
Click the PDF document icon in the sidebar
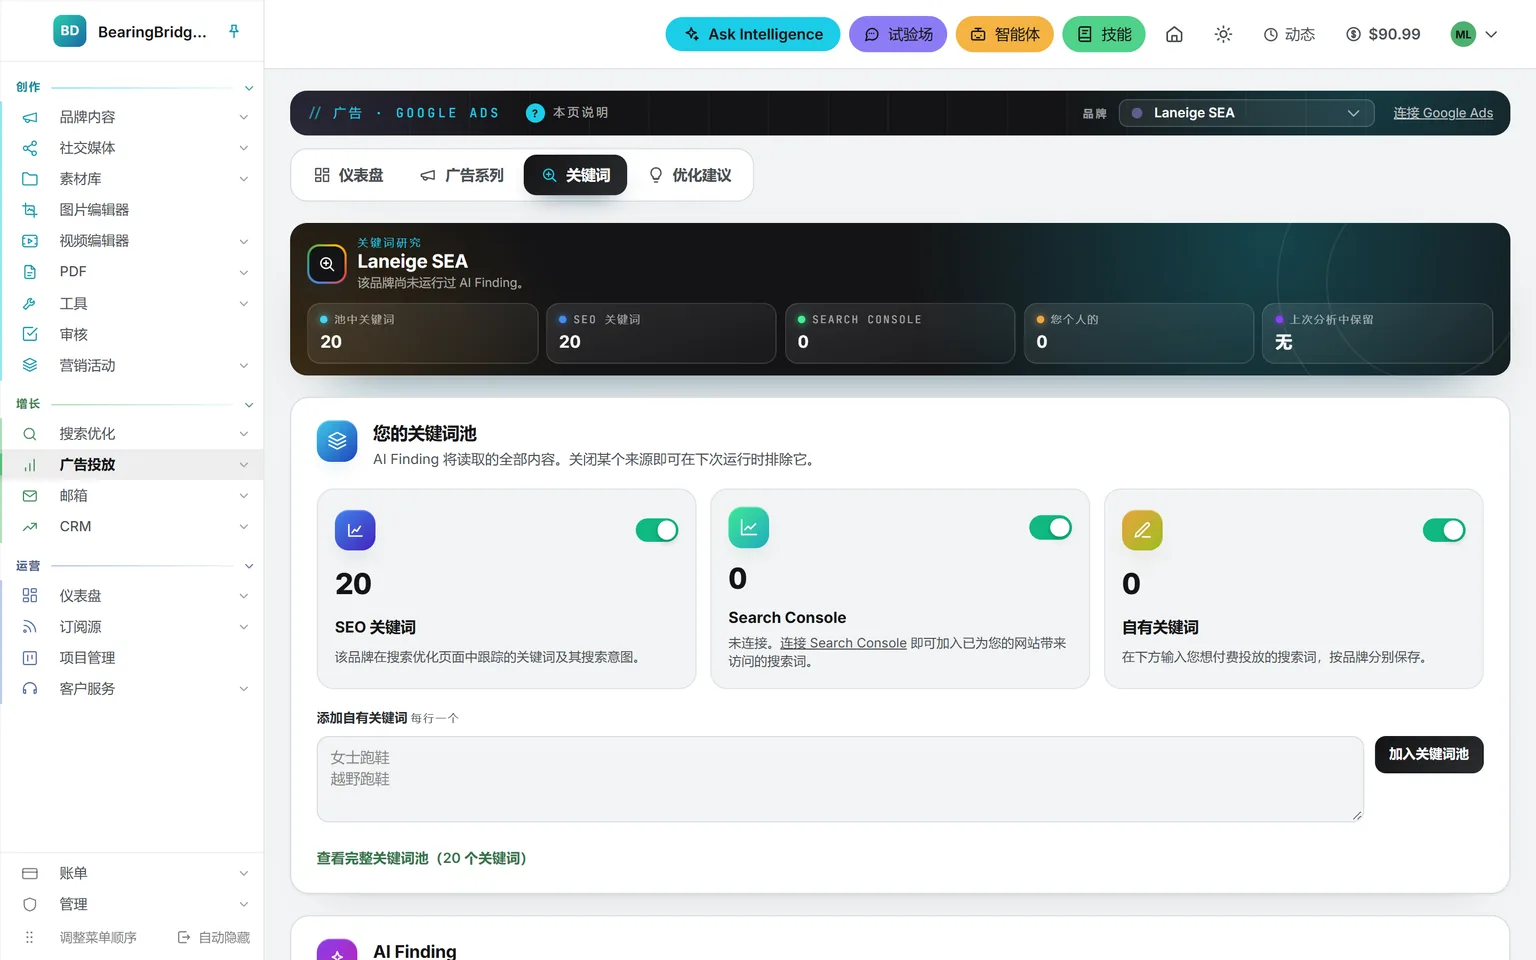coord(30,272)
